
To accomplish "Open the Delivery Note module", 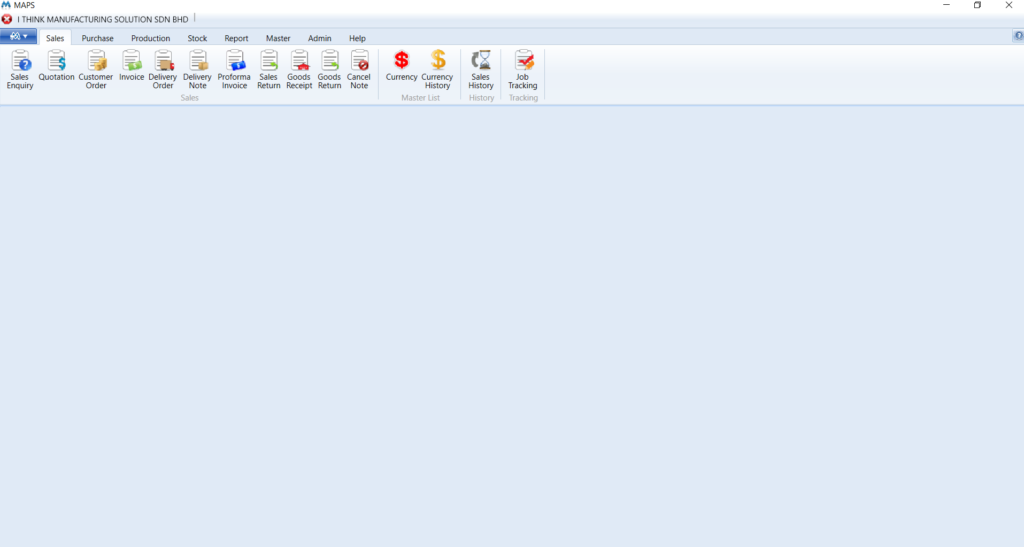I will pos(197,70).
